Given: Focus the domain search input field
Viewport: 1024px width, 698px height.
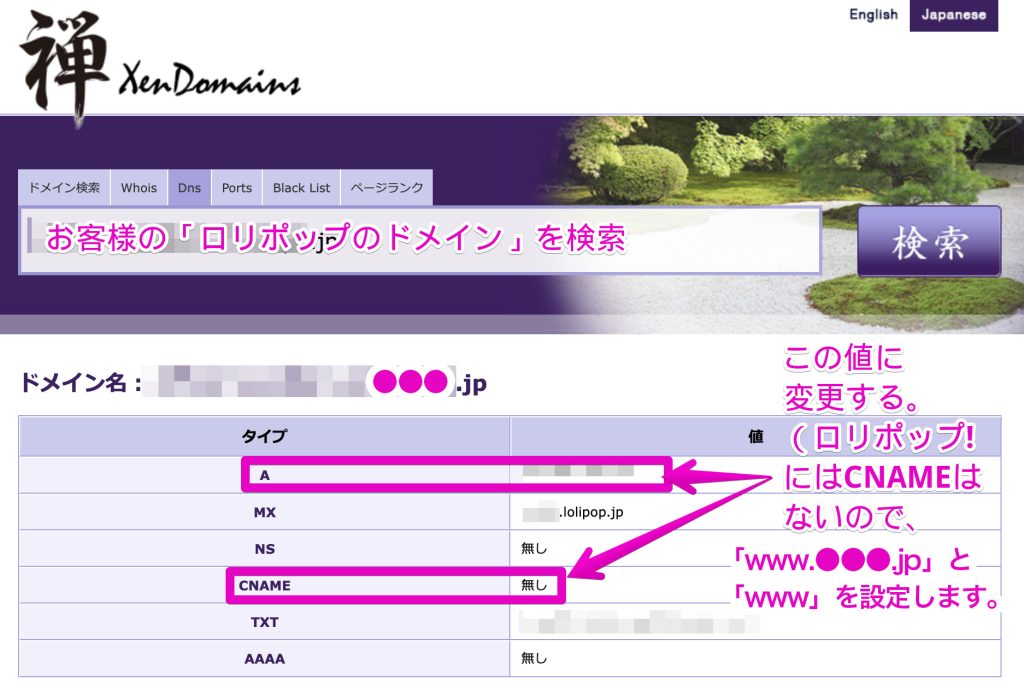Looking at the screenshot, I should (x=420, y=240).
